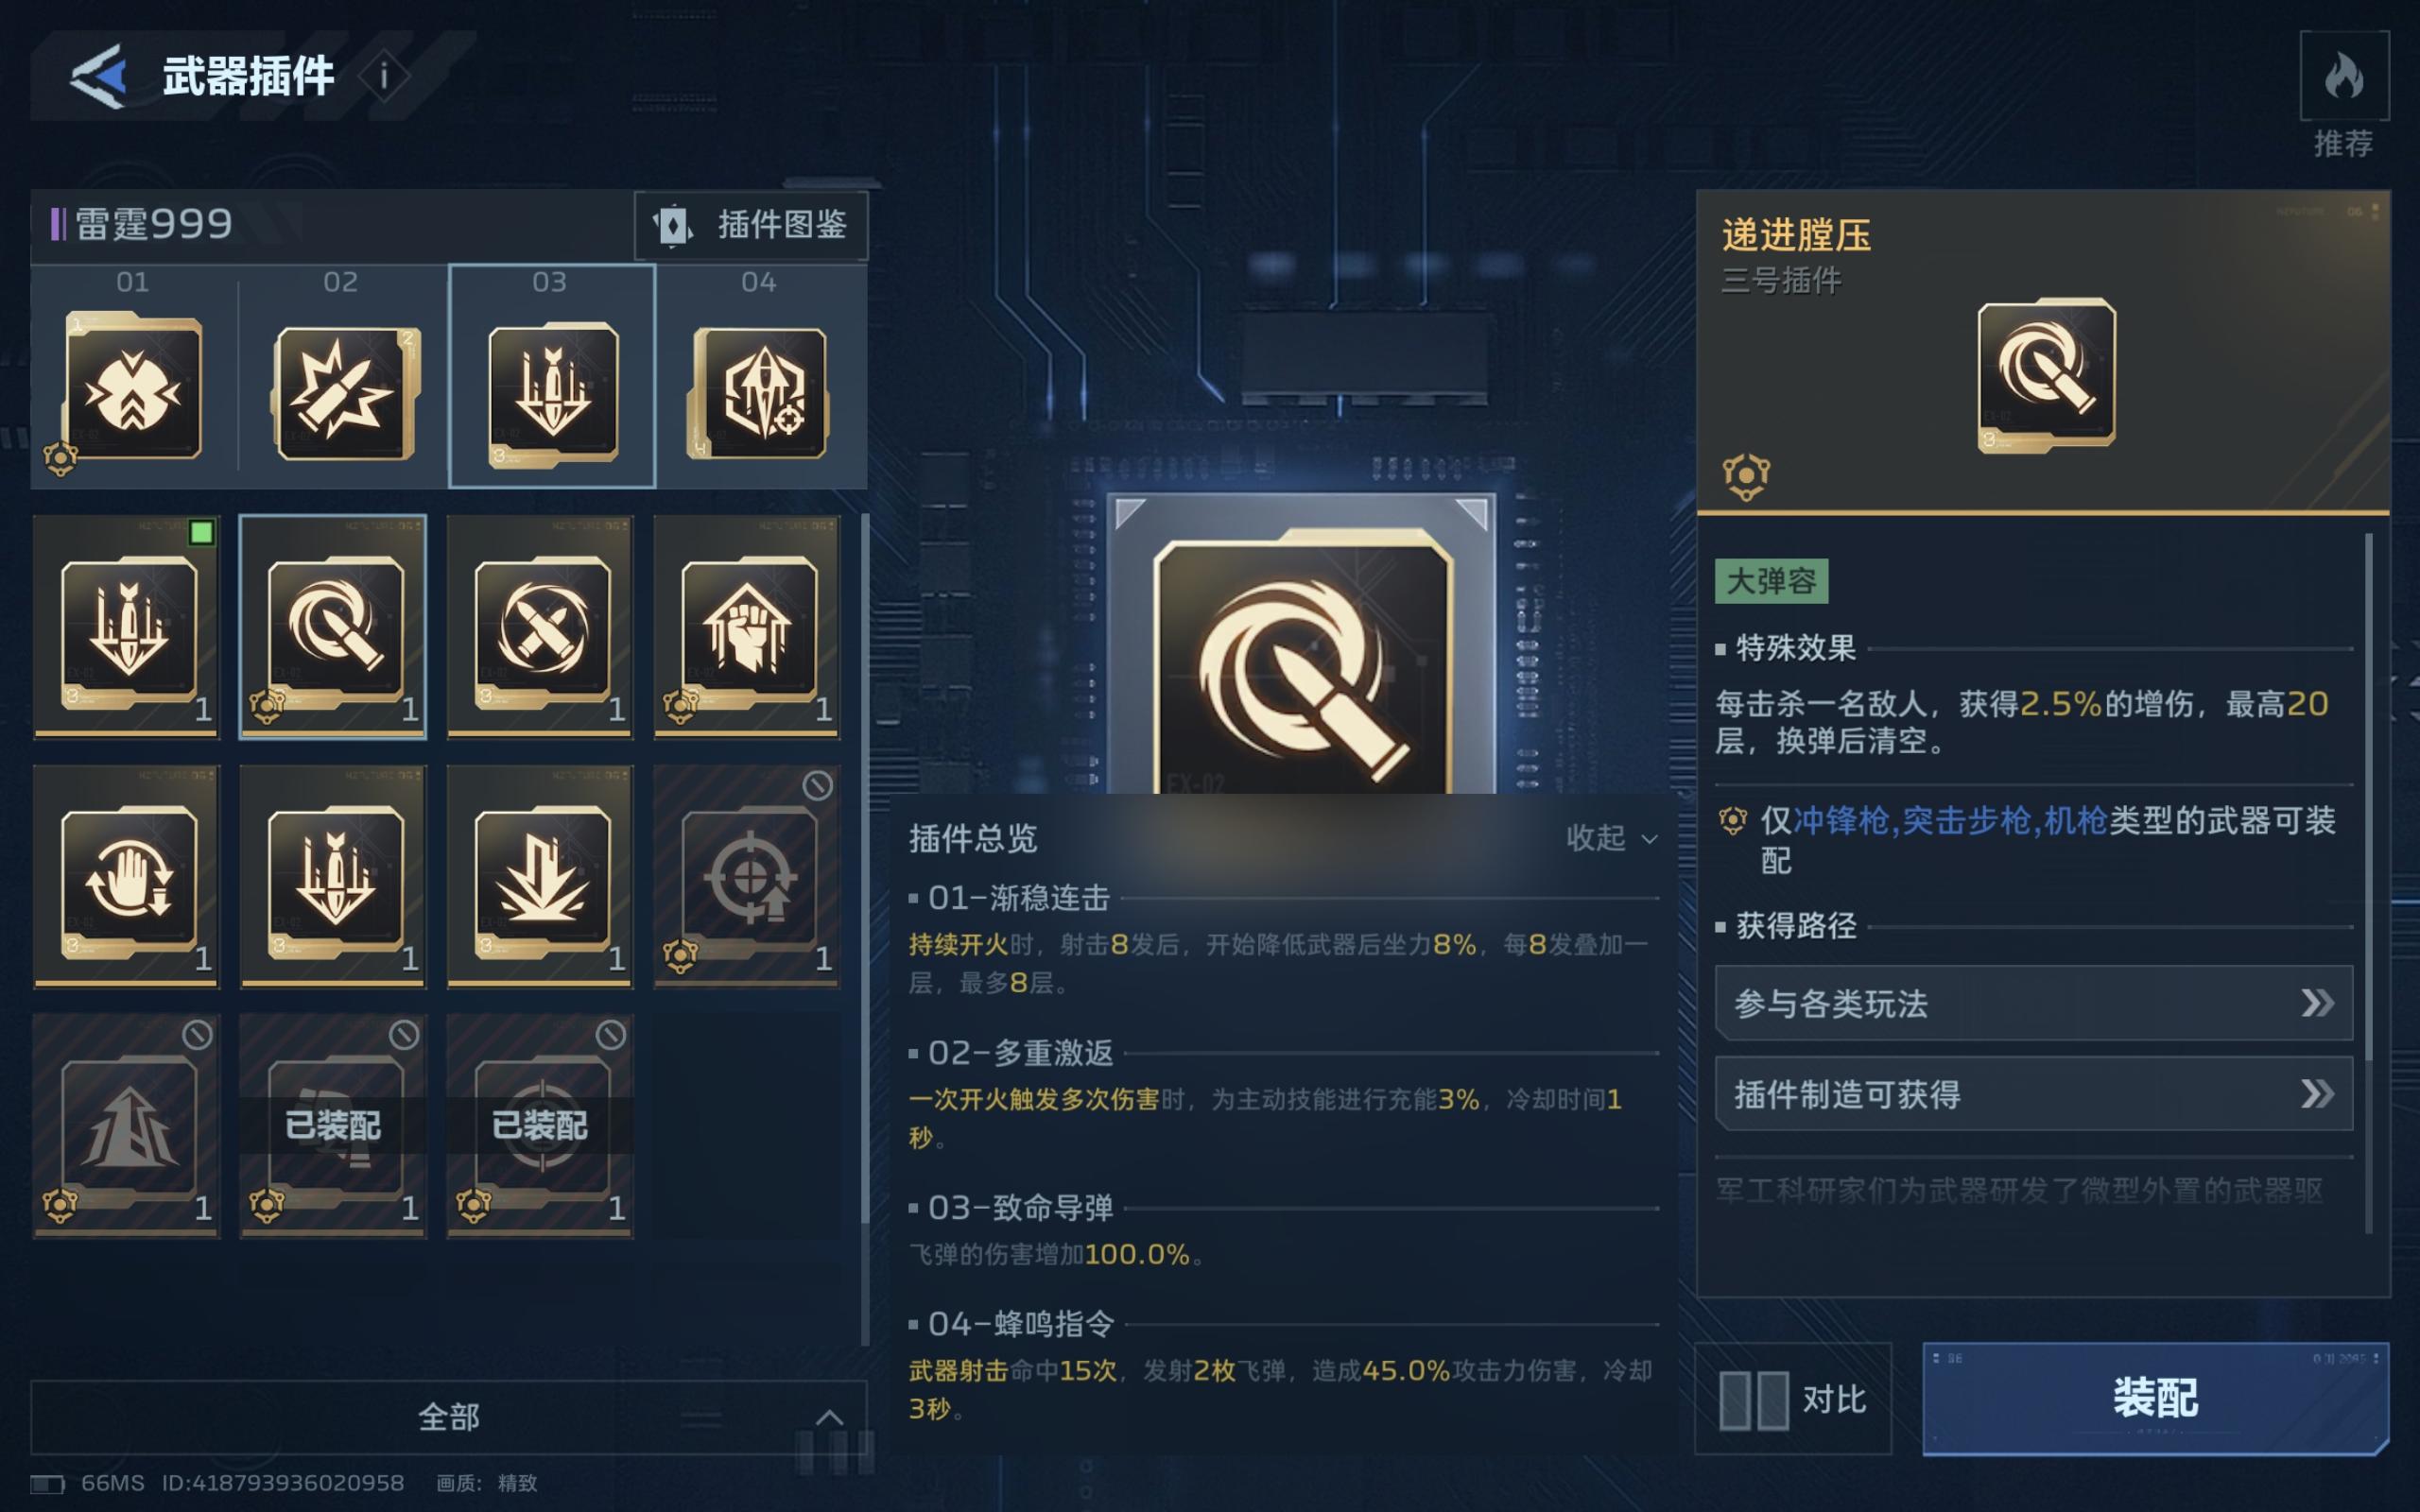
Task: Open the 插件图鉴 plugin catalog
Action: (x=751, y=225)
